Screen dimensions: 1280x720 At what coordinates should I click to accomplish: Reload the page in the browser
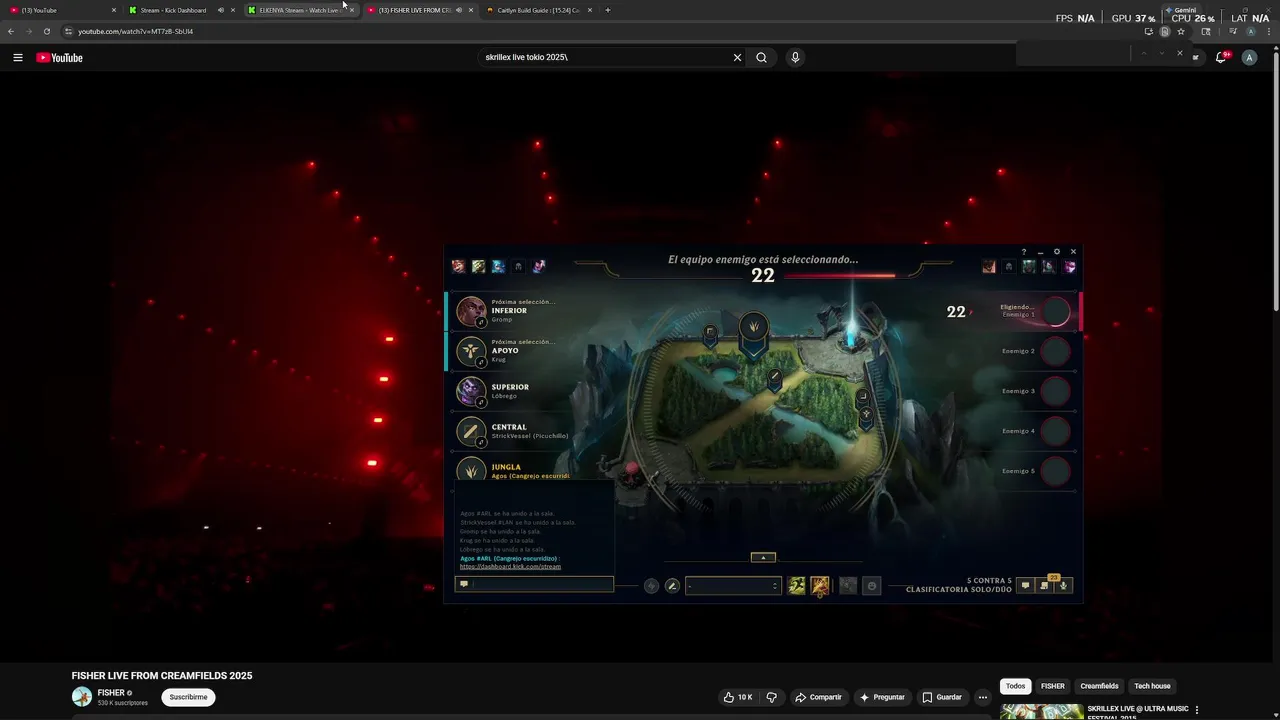click(x=46, y=31)
